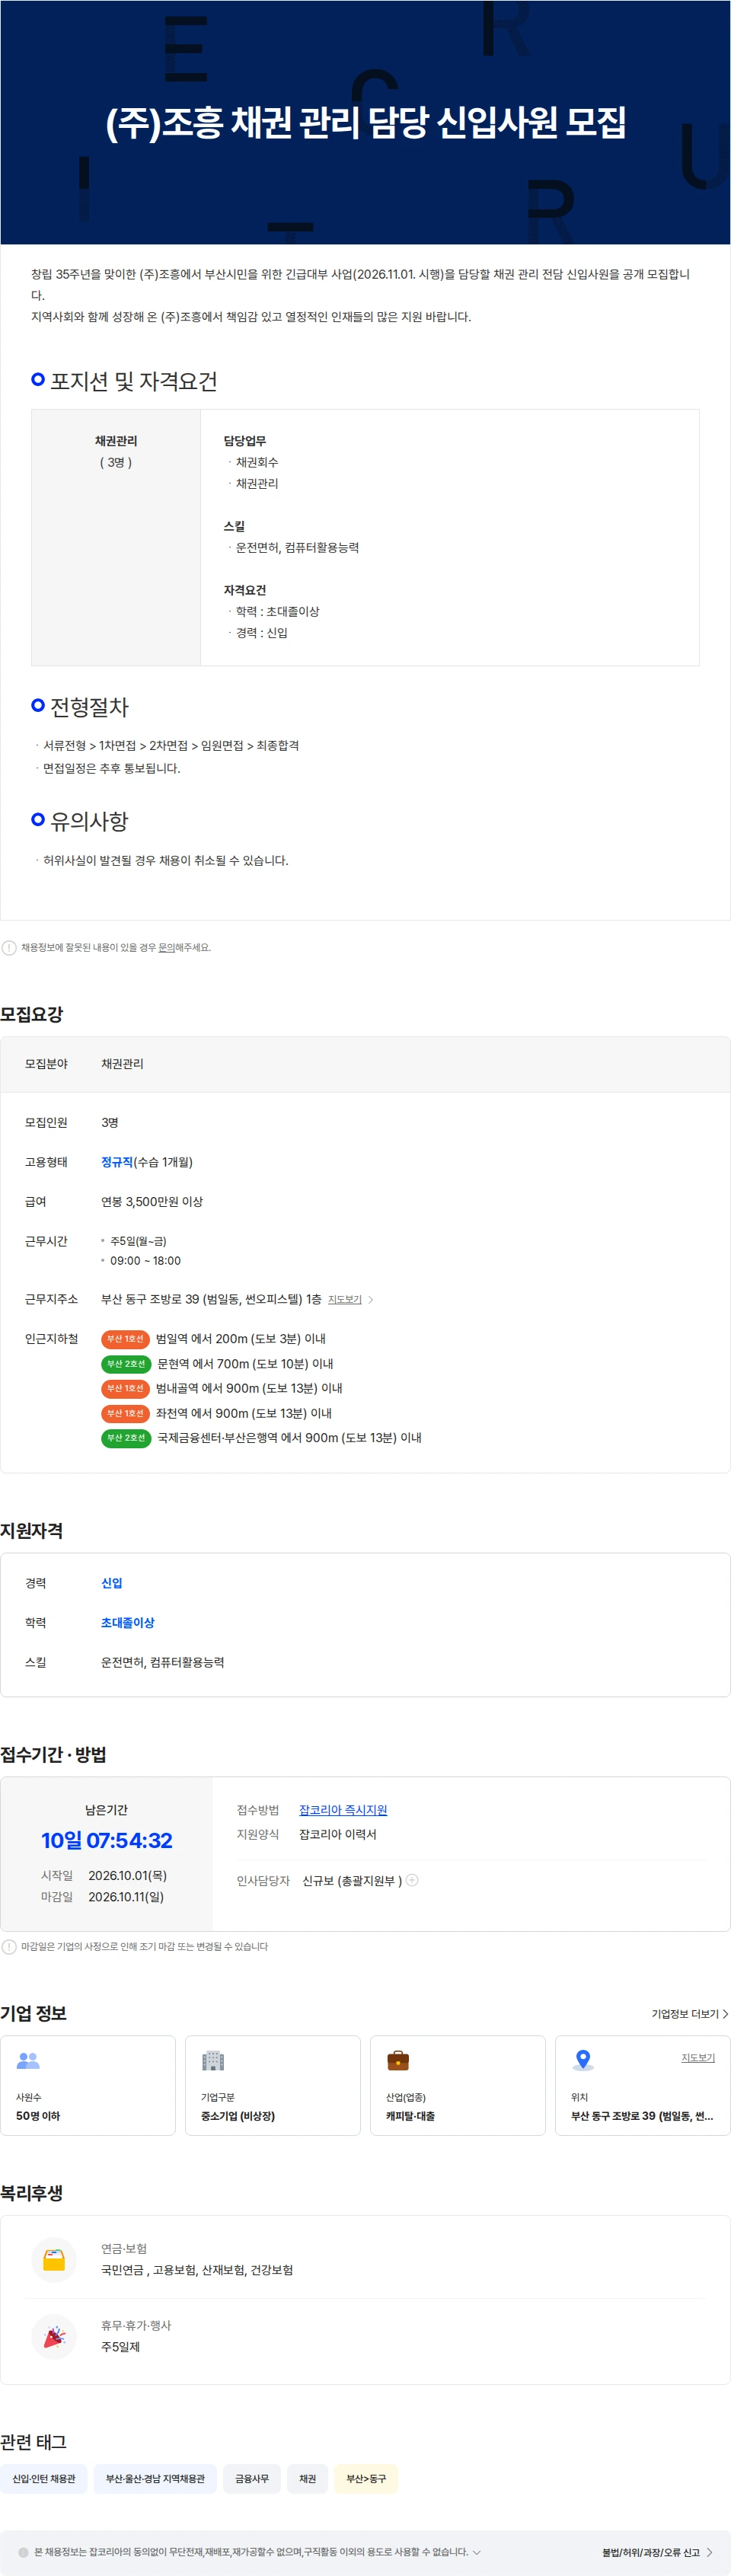731x2576 pixels.
Task: Click the 마감일 2026.10.11(일) date
Action: point(126,1896)
